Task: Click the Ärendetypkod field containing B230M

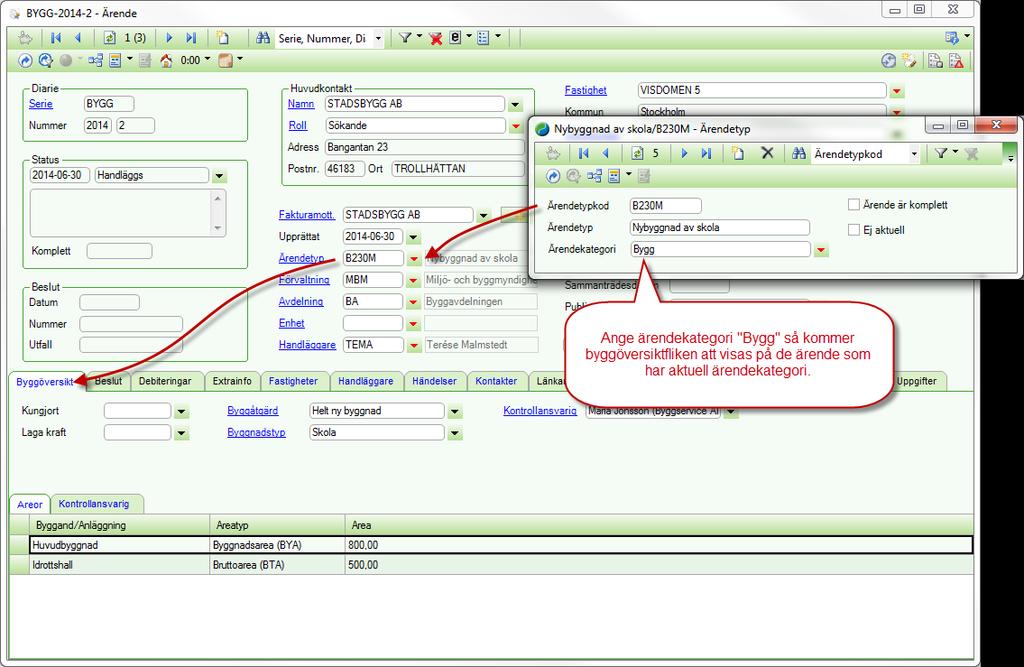Action: (665, 206)
